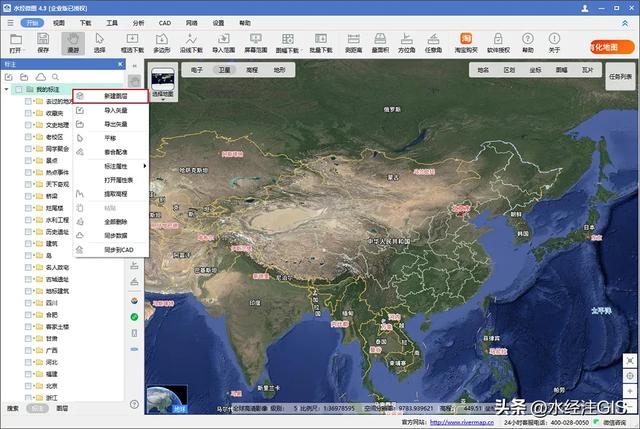The width and height of the screenshot is (640, 429).
Task: Click the 任务列表 button
Action: pos(620,76)
